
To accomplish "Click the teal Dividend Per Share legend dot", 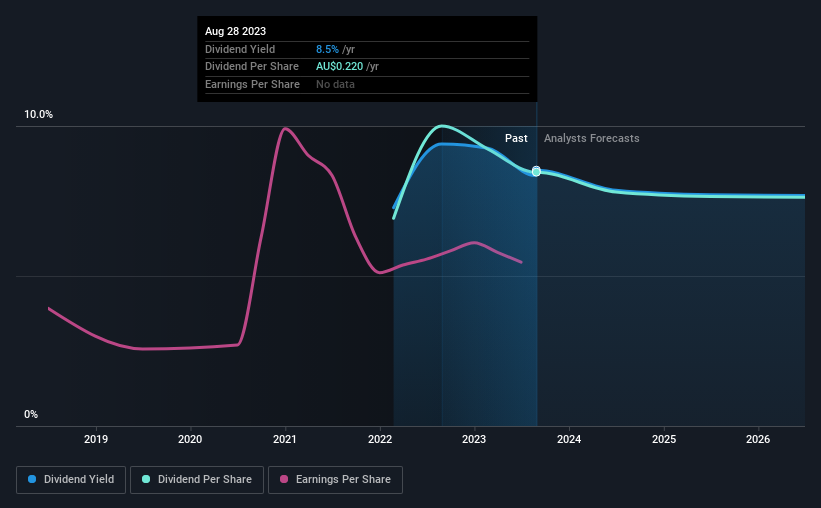I will coord(146,479).
